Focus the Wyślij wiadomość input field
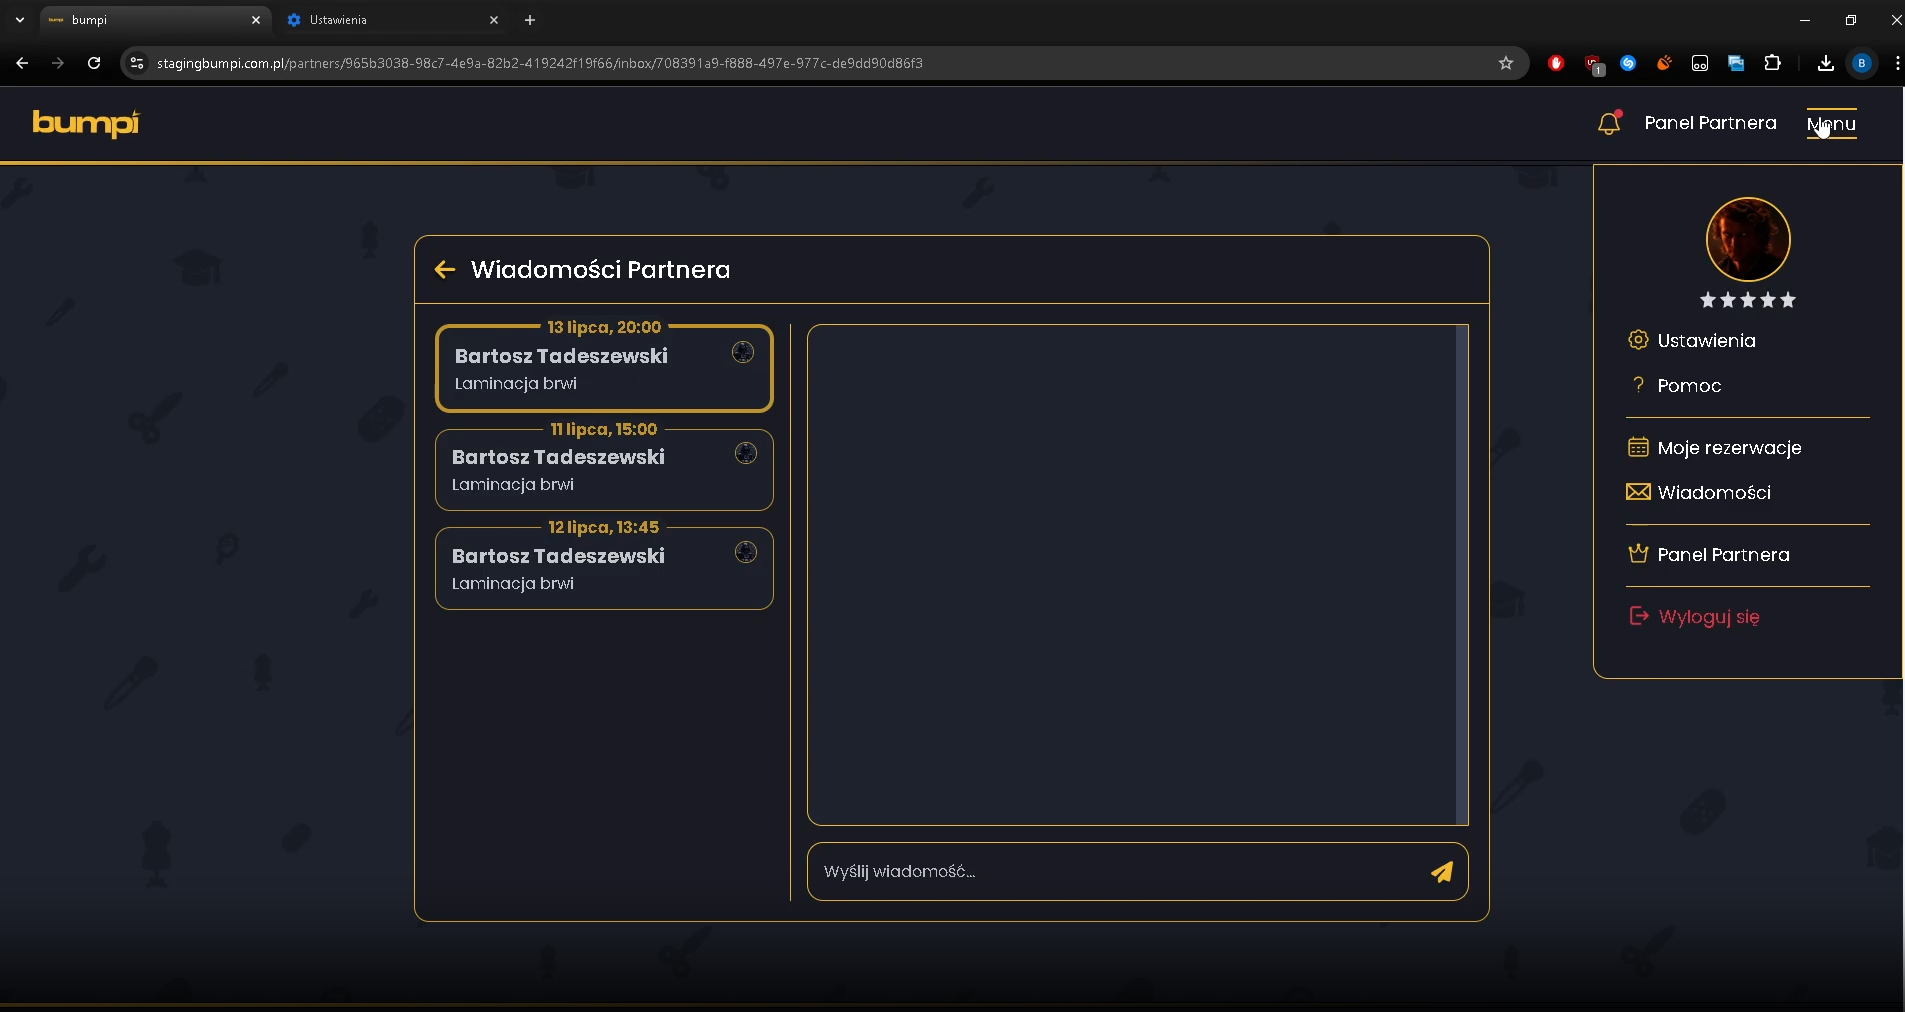Viewport: 1905px width, 1012px height. pos(1120,872)
